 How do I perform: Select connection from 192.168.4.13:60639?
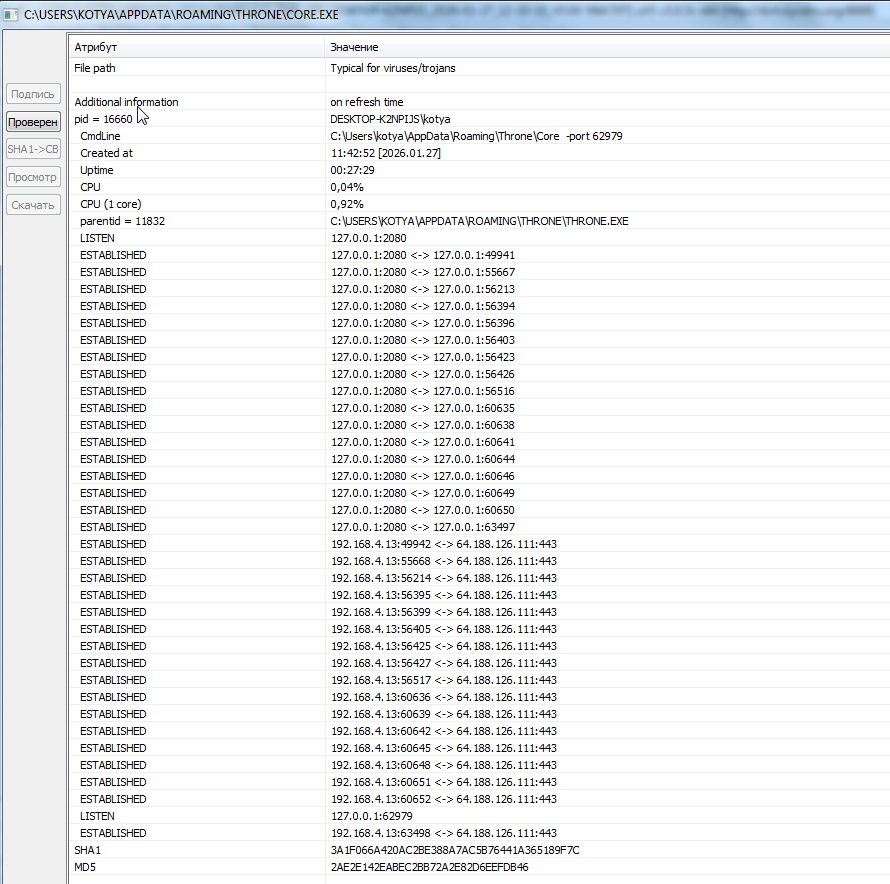click(x=444, y=715)
